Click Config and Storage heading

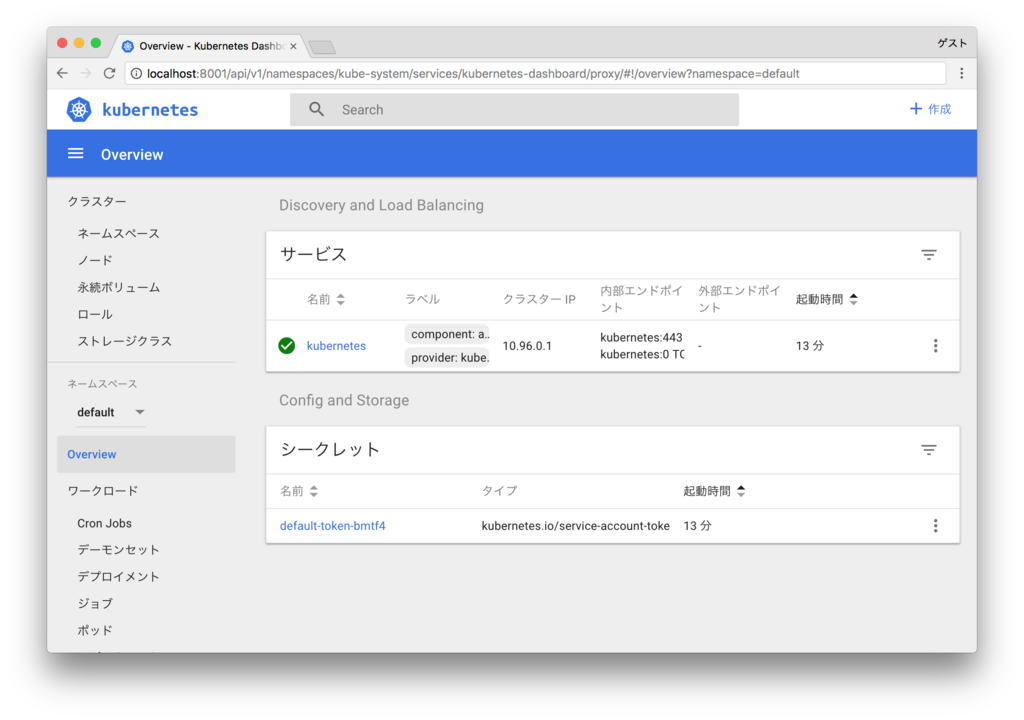344,401
